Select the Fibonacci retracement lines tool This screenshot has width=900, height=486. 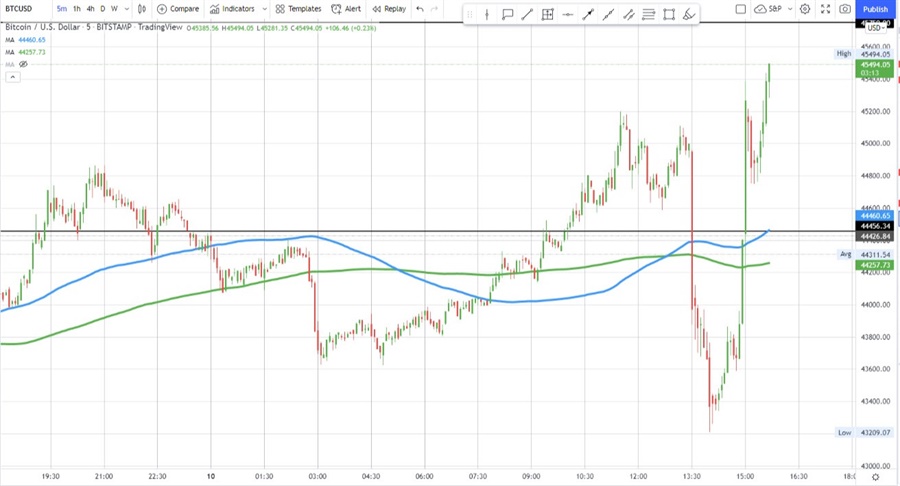(649, 15)
